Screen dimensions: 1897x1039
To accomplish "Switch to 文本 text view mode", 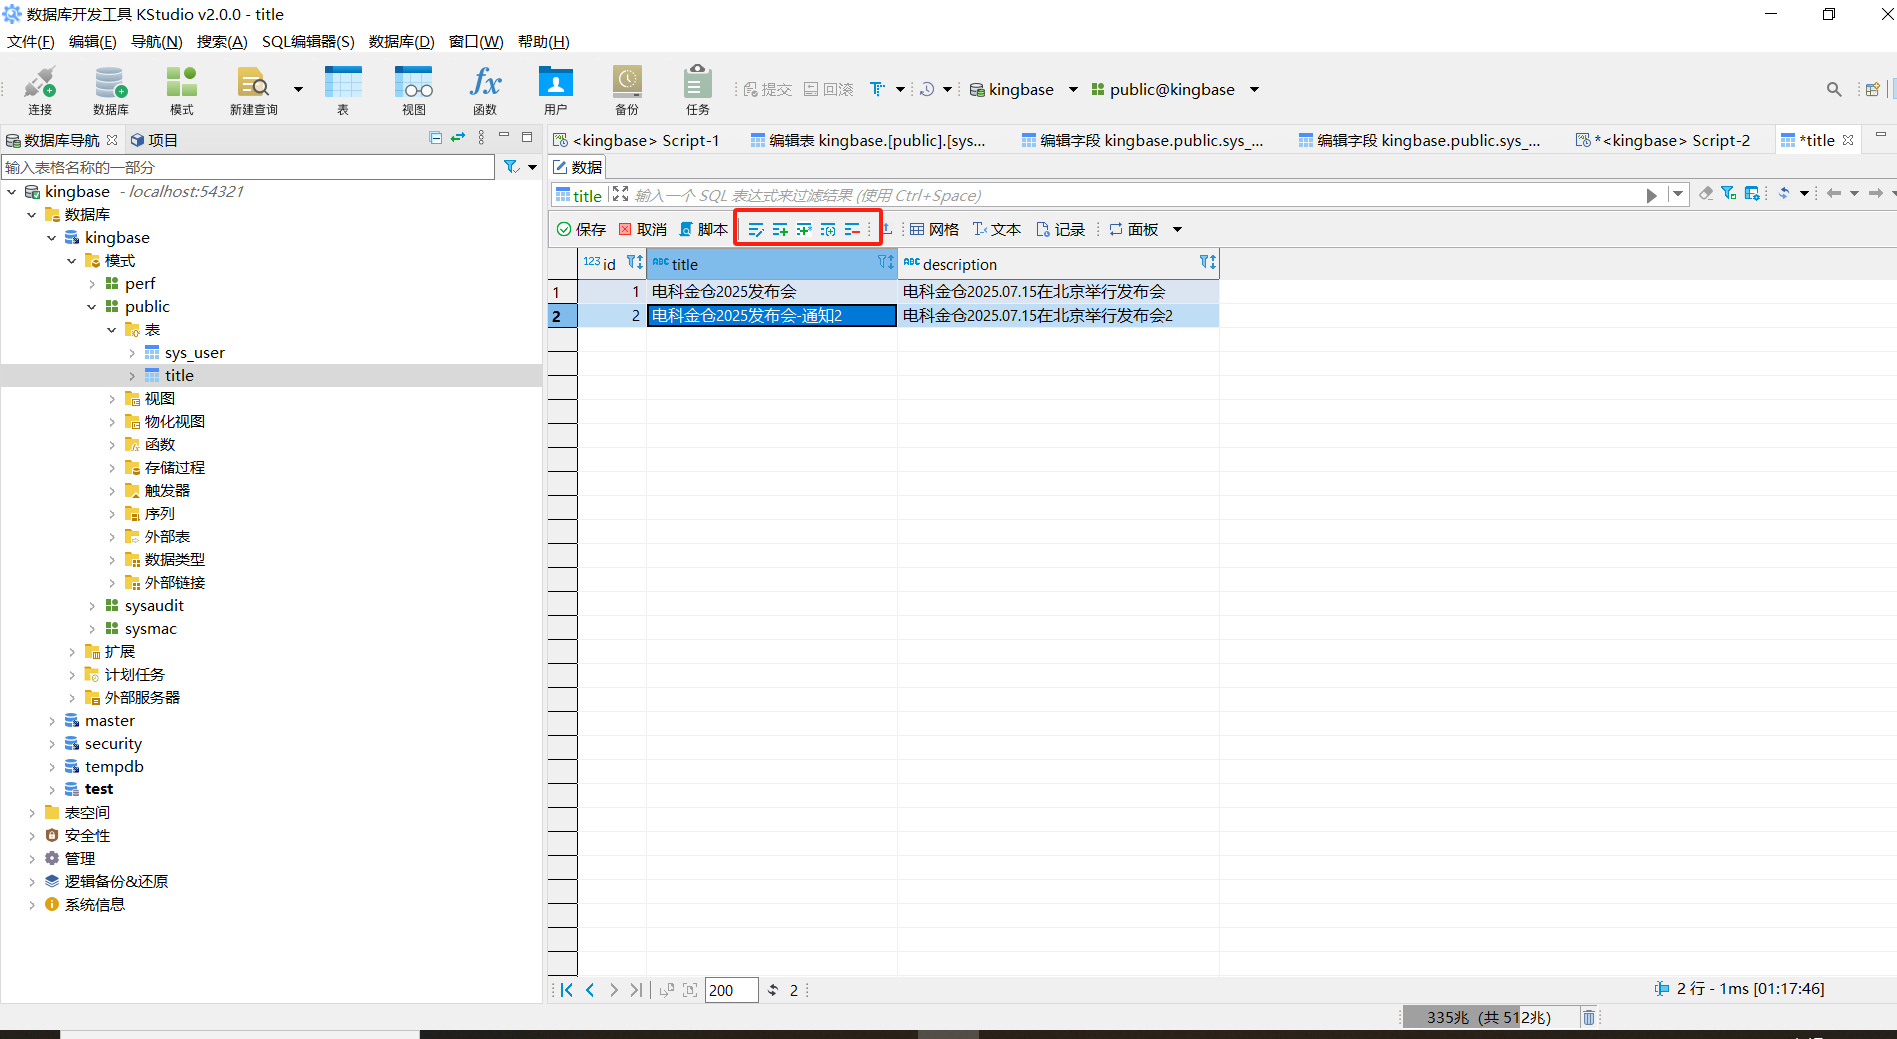I will click(x=997, y=230).
